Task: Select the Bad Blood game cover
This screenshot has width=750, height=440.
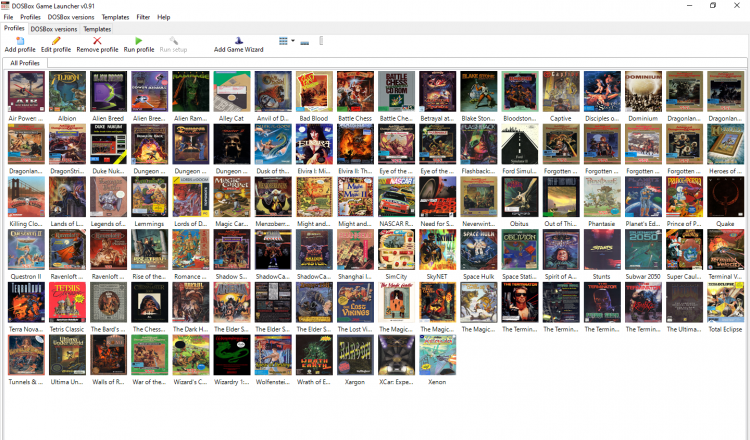Action: click(x=314, y=91)
